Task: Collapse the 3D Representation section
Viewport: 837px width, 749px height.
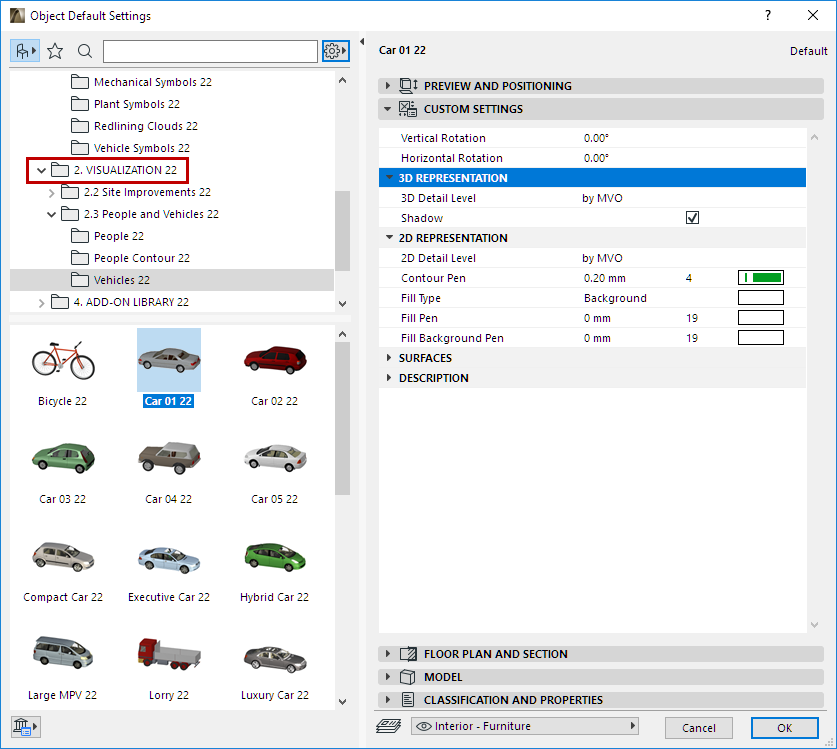Action: coord(390,178)
